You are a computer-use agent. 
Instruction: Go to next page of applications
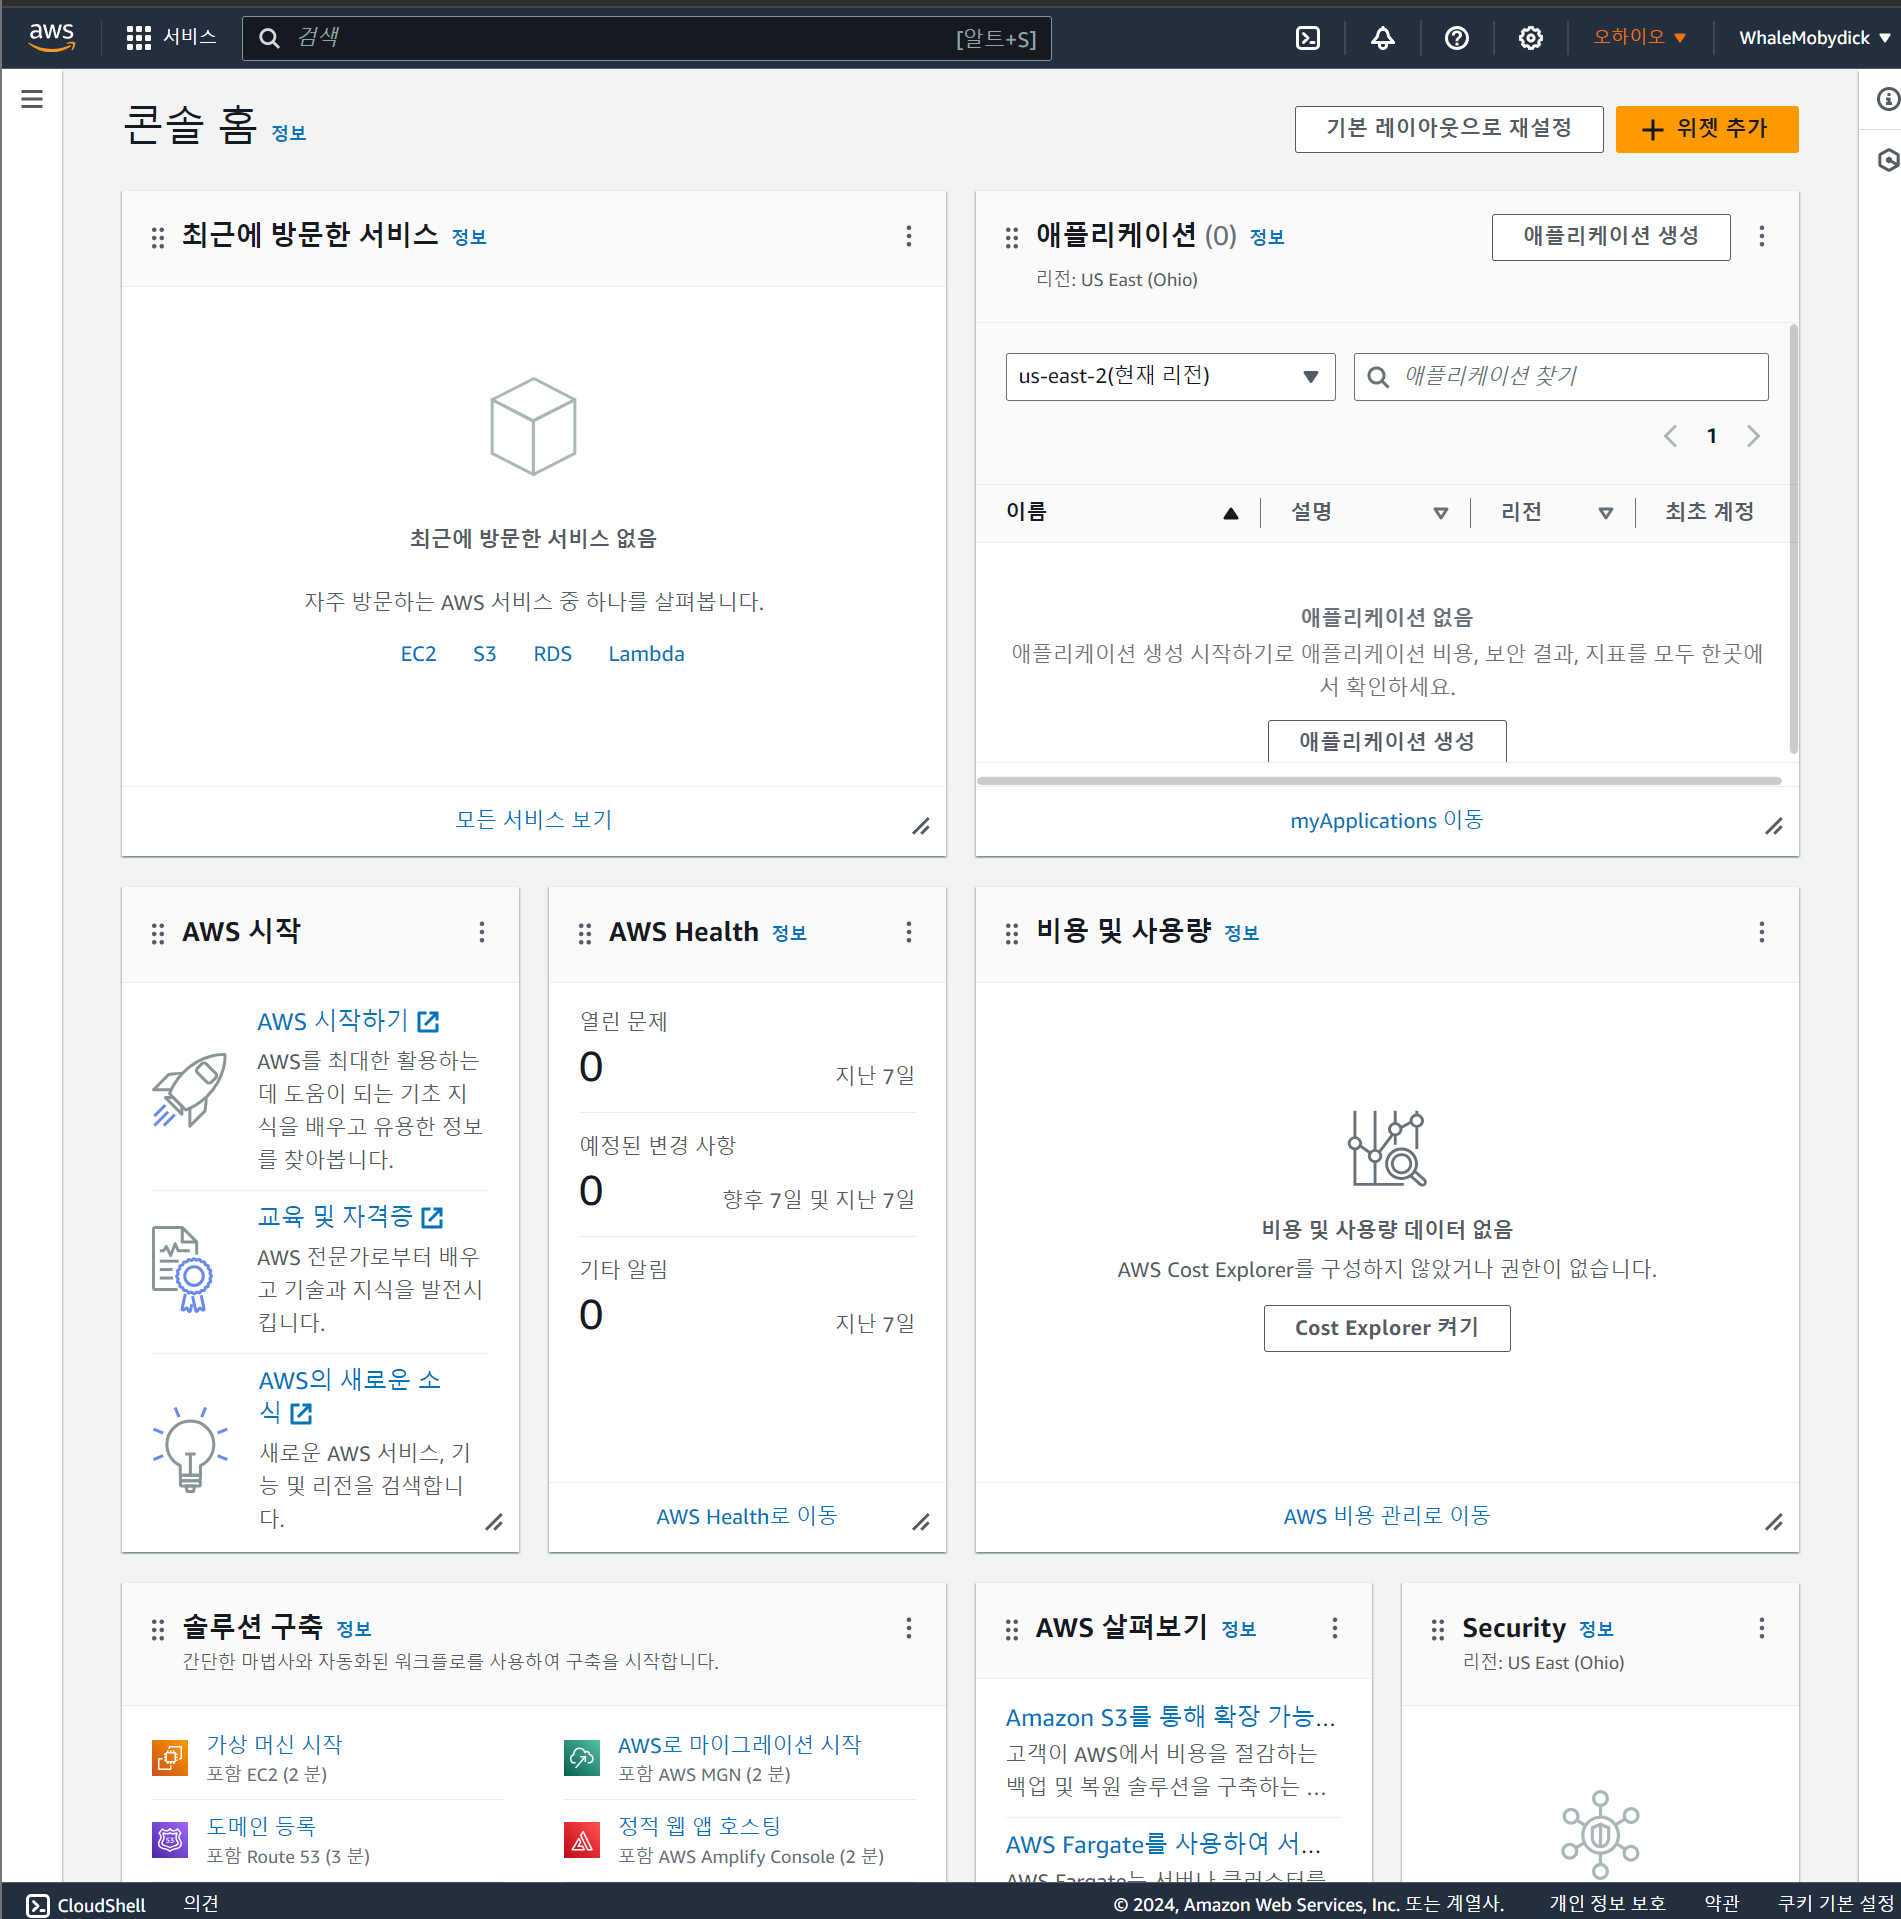click(x=1753, y=436)
